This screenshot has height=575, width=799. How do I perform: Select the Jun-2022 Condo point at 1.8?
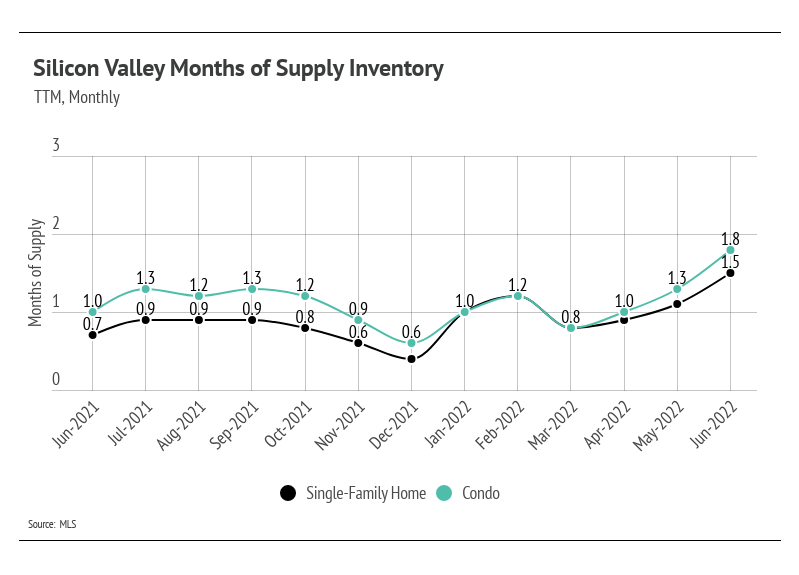pyautogui.click(x=730, y=250)
